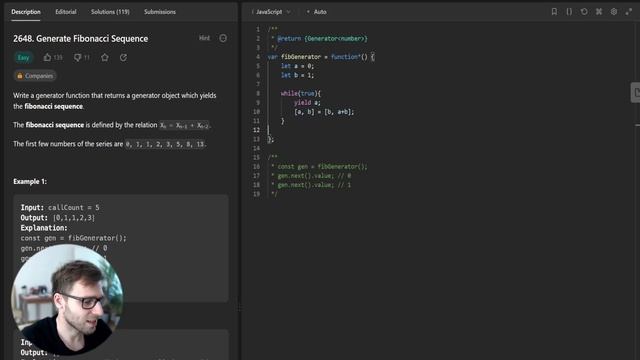Click the 'while(true){' code line
Image resolution: width=640 pixels, height=360 pixels.
(x=301, y=93)
